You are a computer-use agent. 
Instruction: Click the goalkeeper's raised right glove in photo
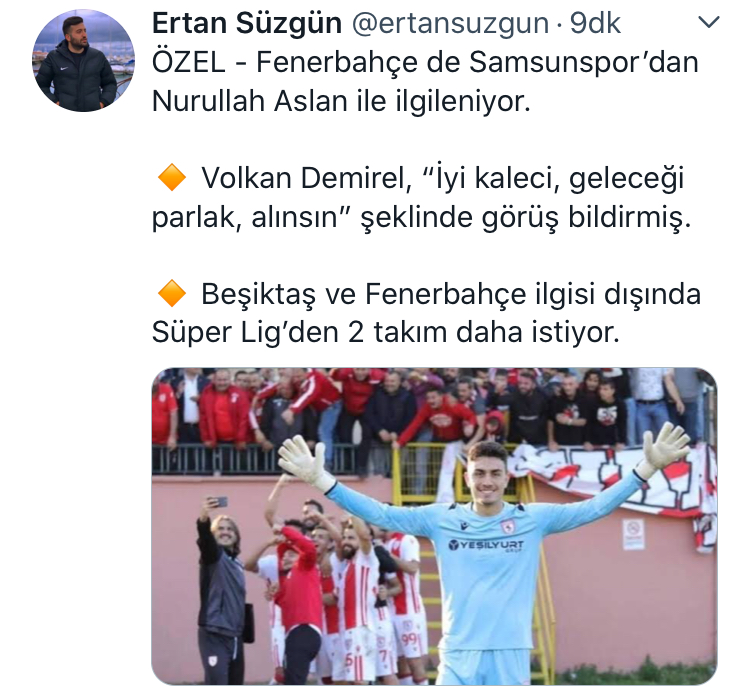click(x=303, y=463)
